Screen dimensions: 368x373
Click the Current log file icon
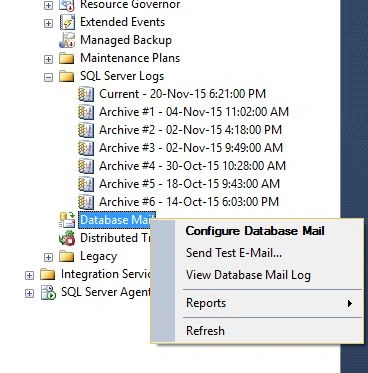click(x=86, y=94)
